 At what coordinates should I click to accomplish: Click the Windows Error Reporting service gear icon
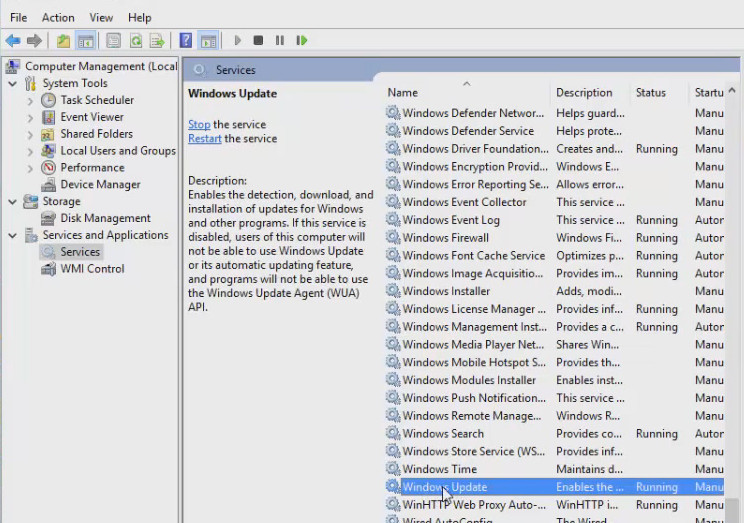point(393,184)
